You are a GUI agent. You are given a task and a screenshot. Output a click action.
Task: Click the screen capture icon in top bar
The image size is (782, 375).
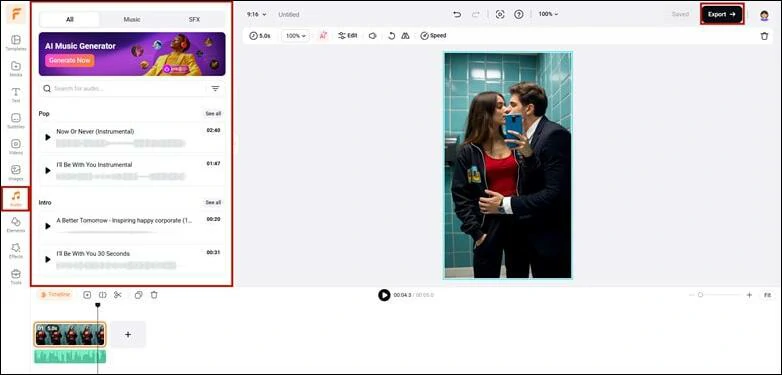500,14
